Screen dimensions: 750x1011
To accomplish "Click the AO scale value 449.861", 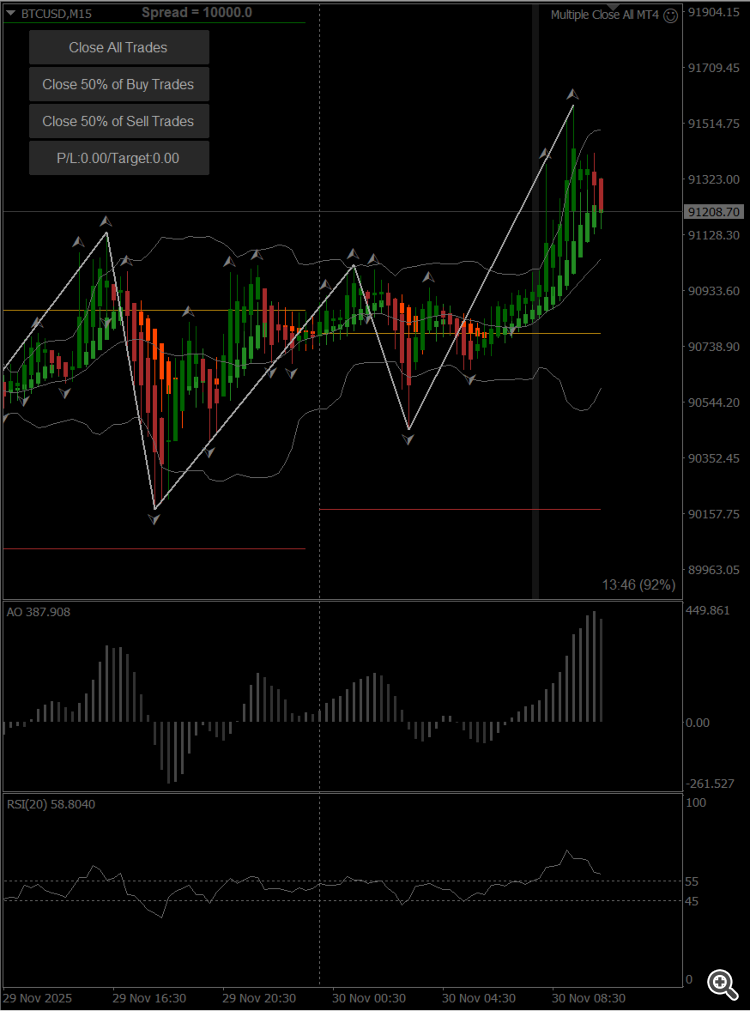I will [709, 611].
